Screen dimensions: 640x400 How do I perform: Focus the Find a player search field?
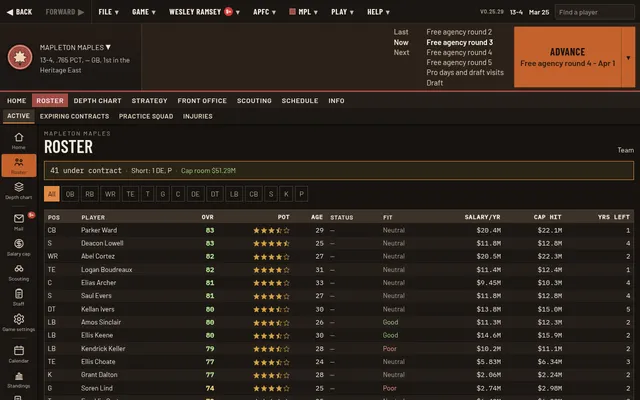(594, 12)
